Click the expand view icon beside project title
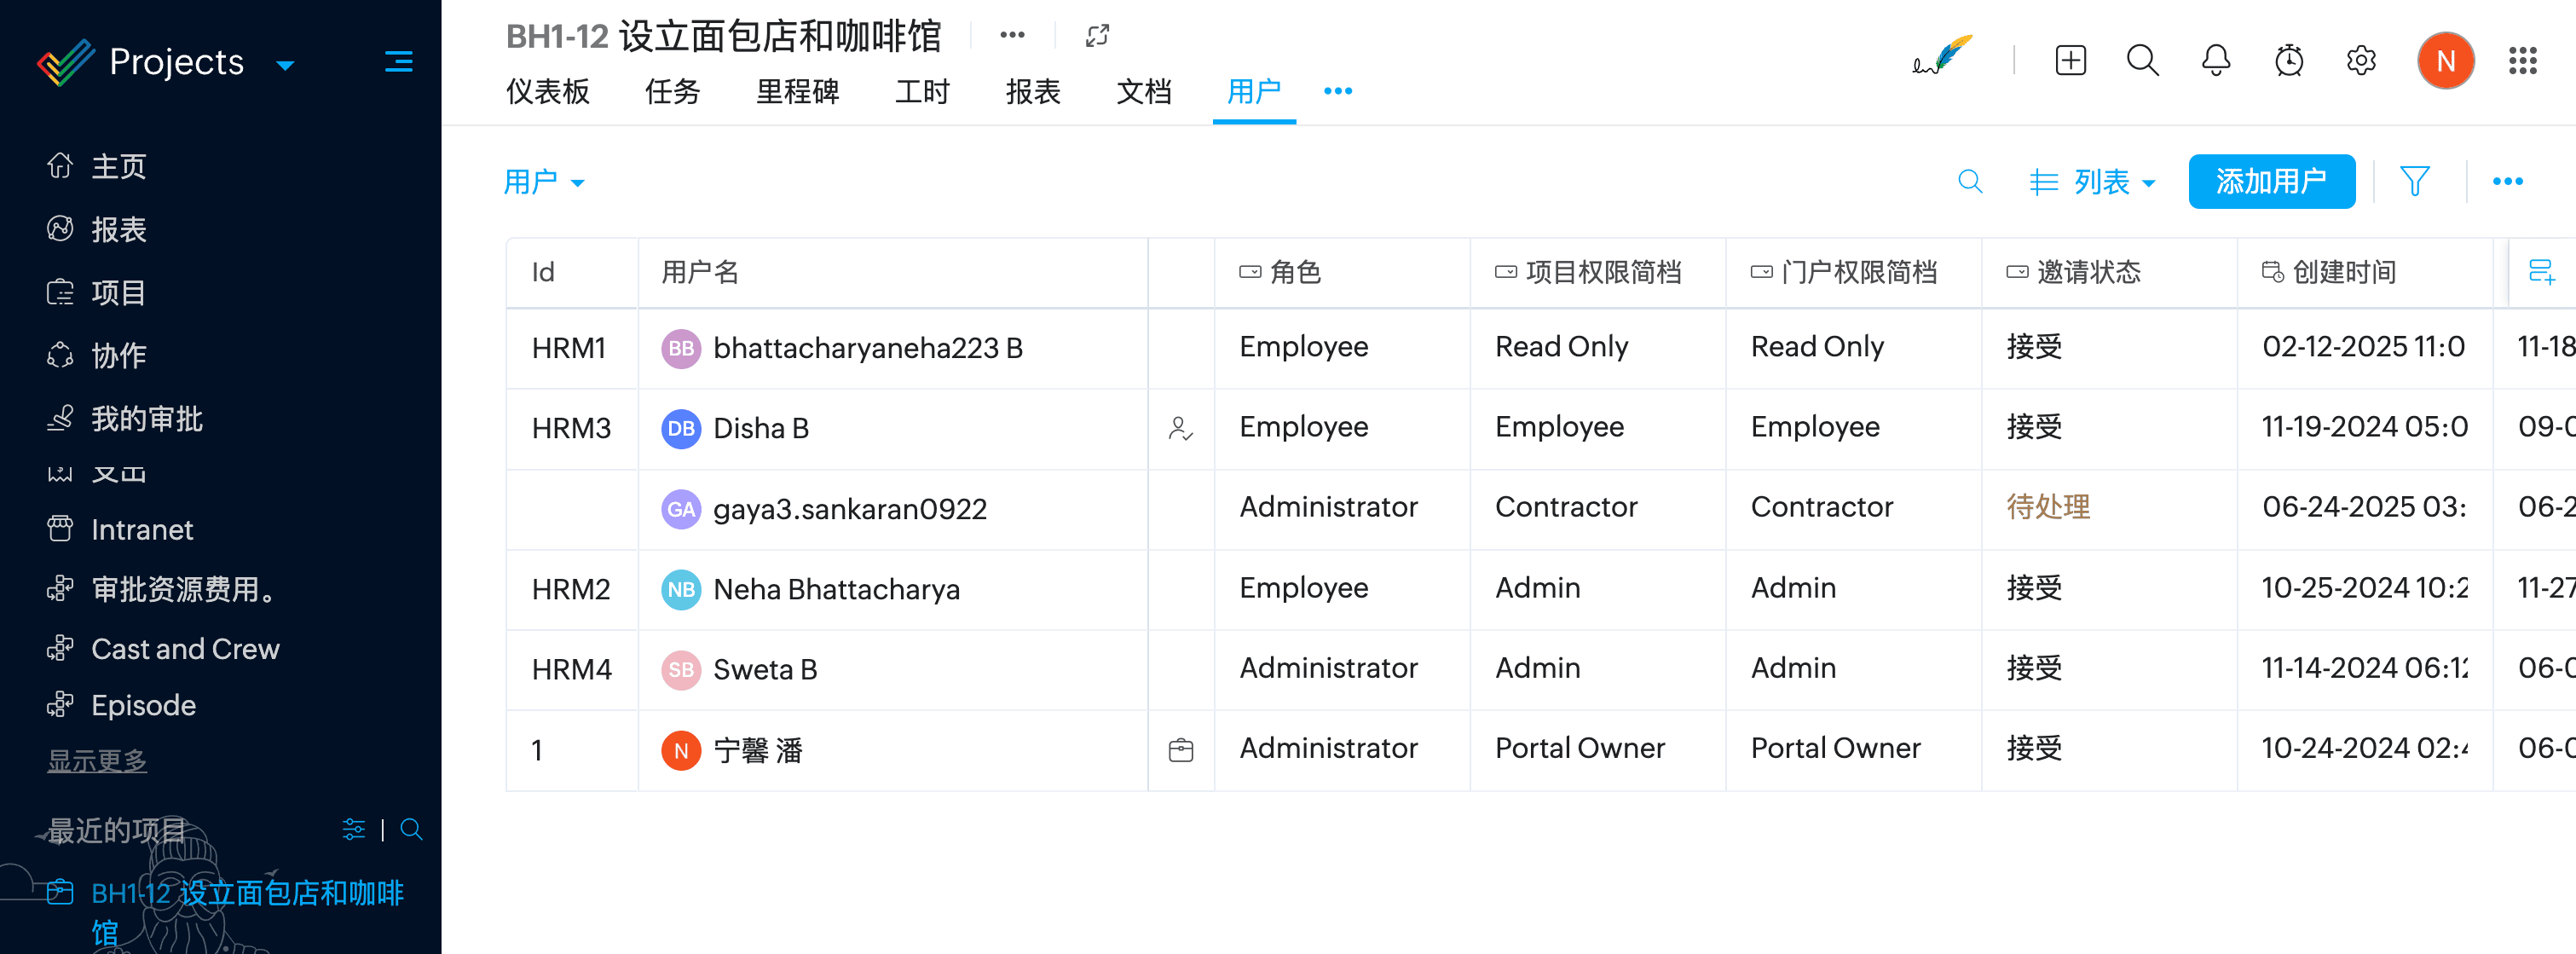The width and height of the screenshot is (2576, 954). click(1097, 36)
